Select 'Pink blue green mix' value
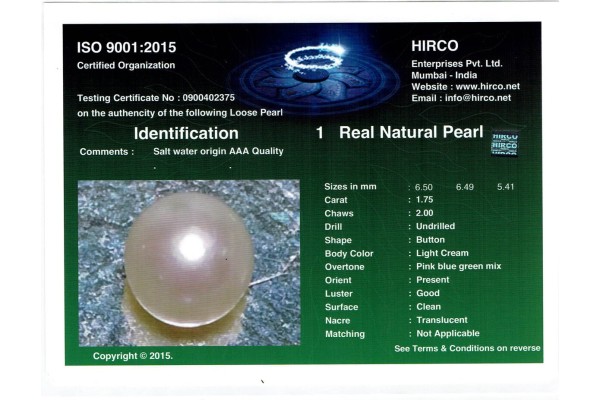 [x=459, y=266]
